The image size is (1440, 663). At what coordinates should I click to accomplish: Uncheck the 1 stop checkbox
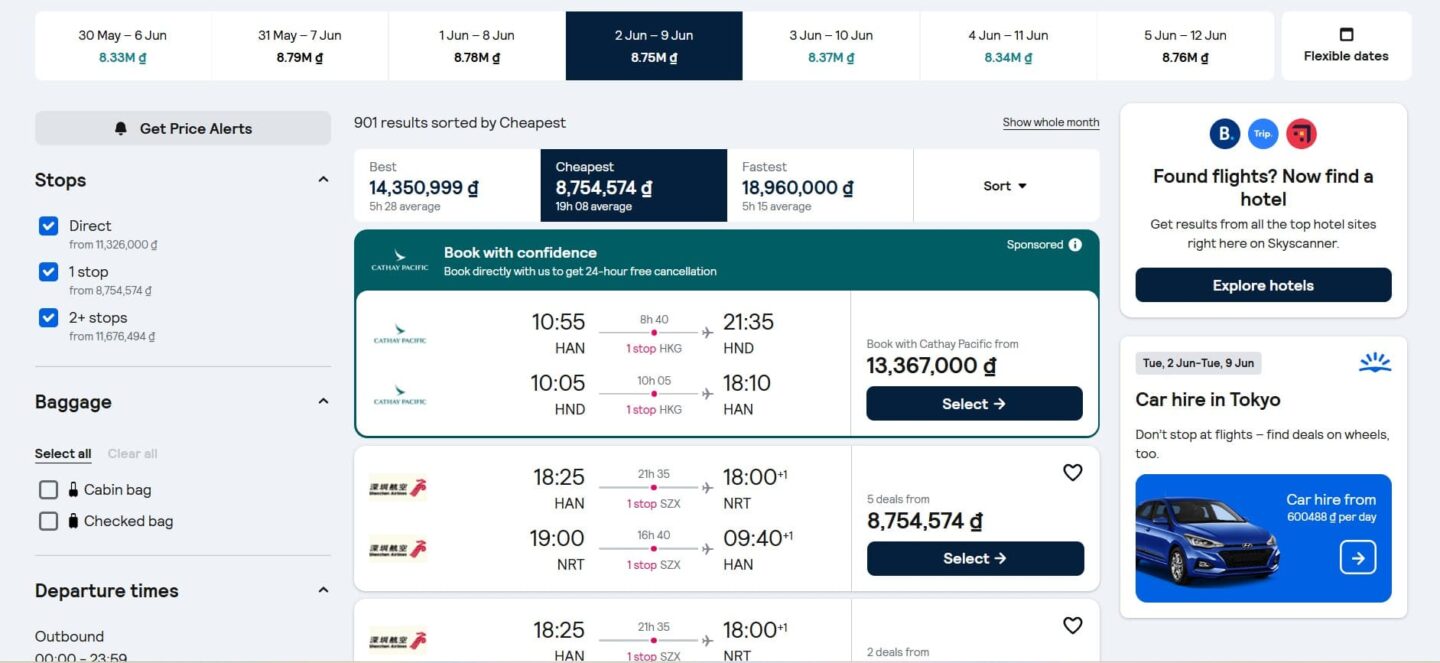(x=48, y=272)
